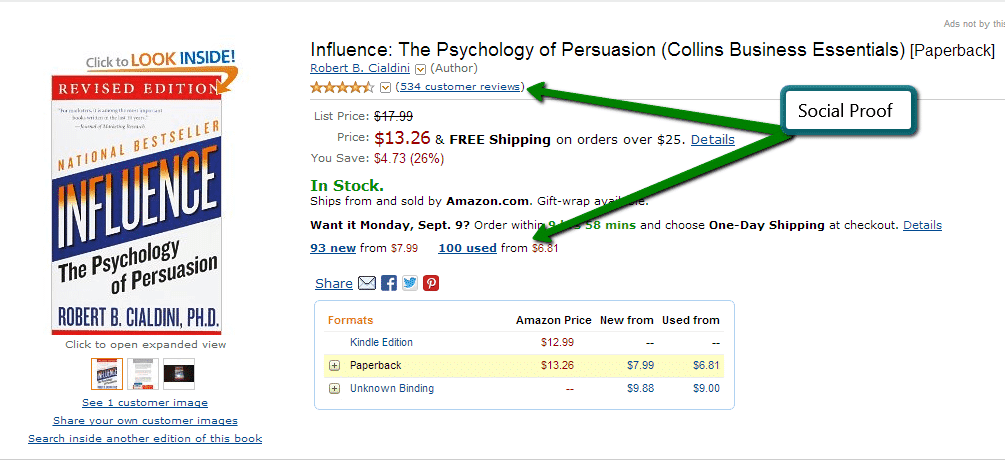Viewport: 1005px width, 461px height.
Task: Select the first book cover thumbnail
Action: 106,374
